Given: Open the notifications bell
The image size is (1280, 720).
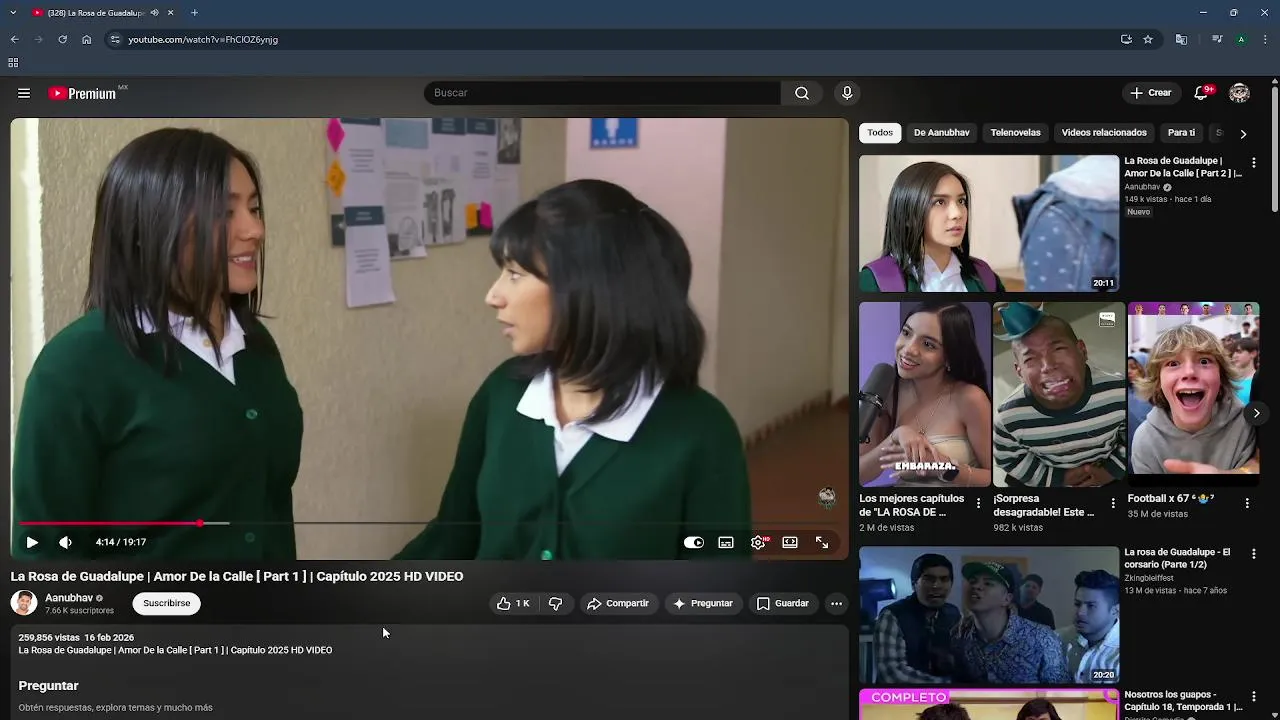Looking at the screenshot, I should pyautogui.click(x=1202, y=93).
